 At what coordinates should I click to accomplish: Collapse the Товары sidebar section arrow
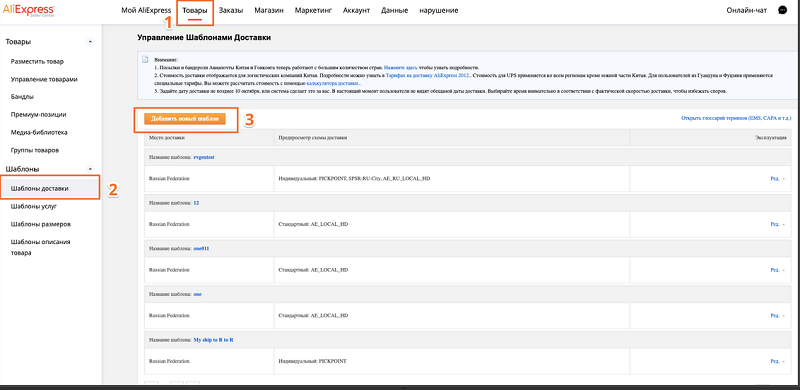90,41
